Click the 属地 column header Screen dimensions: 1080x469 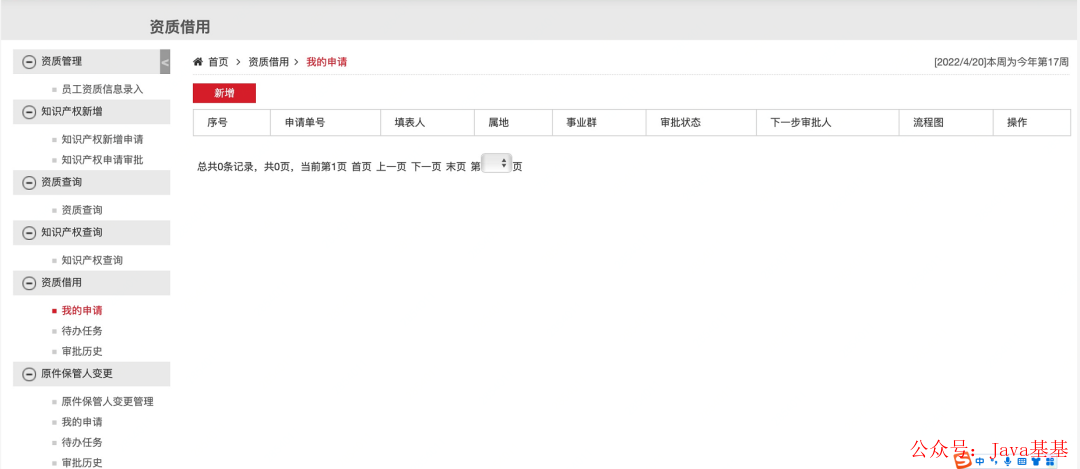[514, 123]
